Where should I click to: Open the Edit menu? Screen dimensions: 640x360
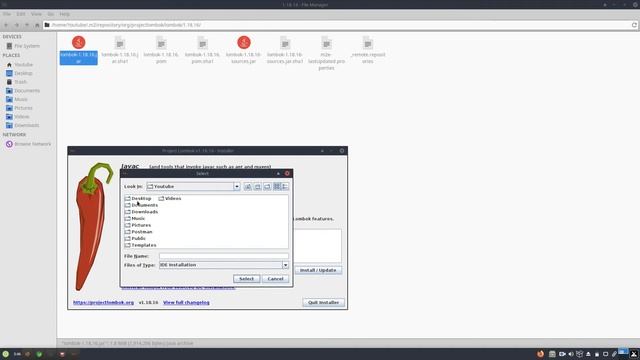21,14
